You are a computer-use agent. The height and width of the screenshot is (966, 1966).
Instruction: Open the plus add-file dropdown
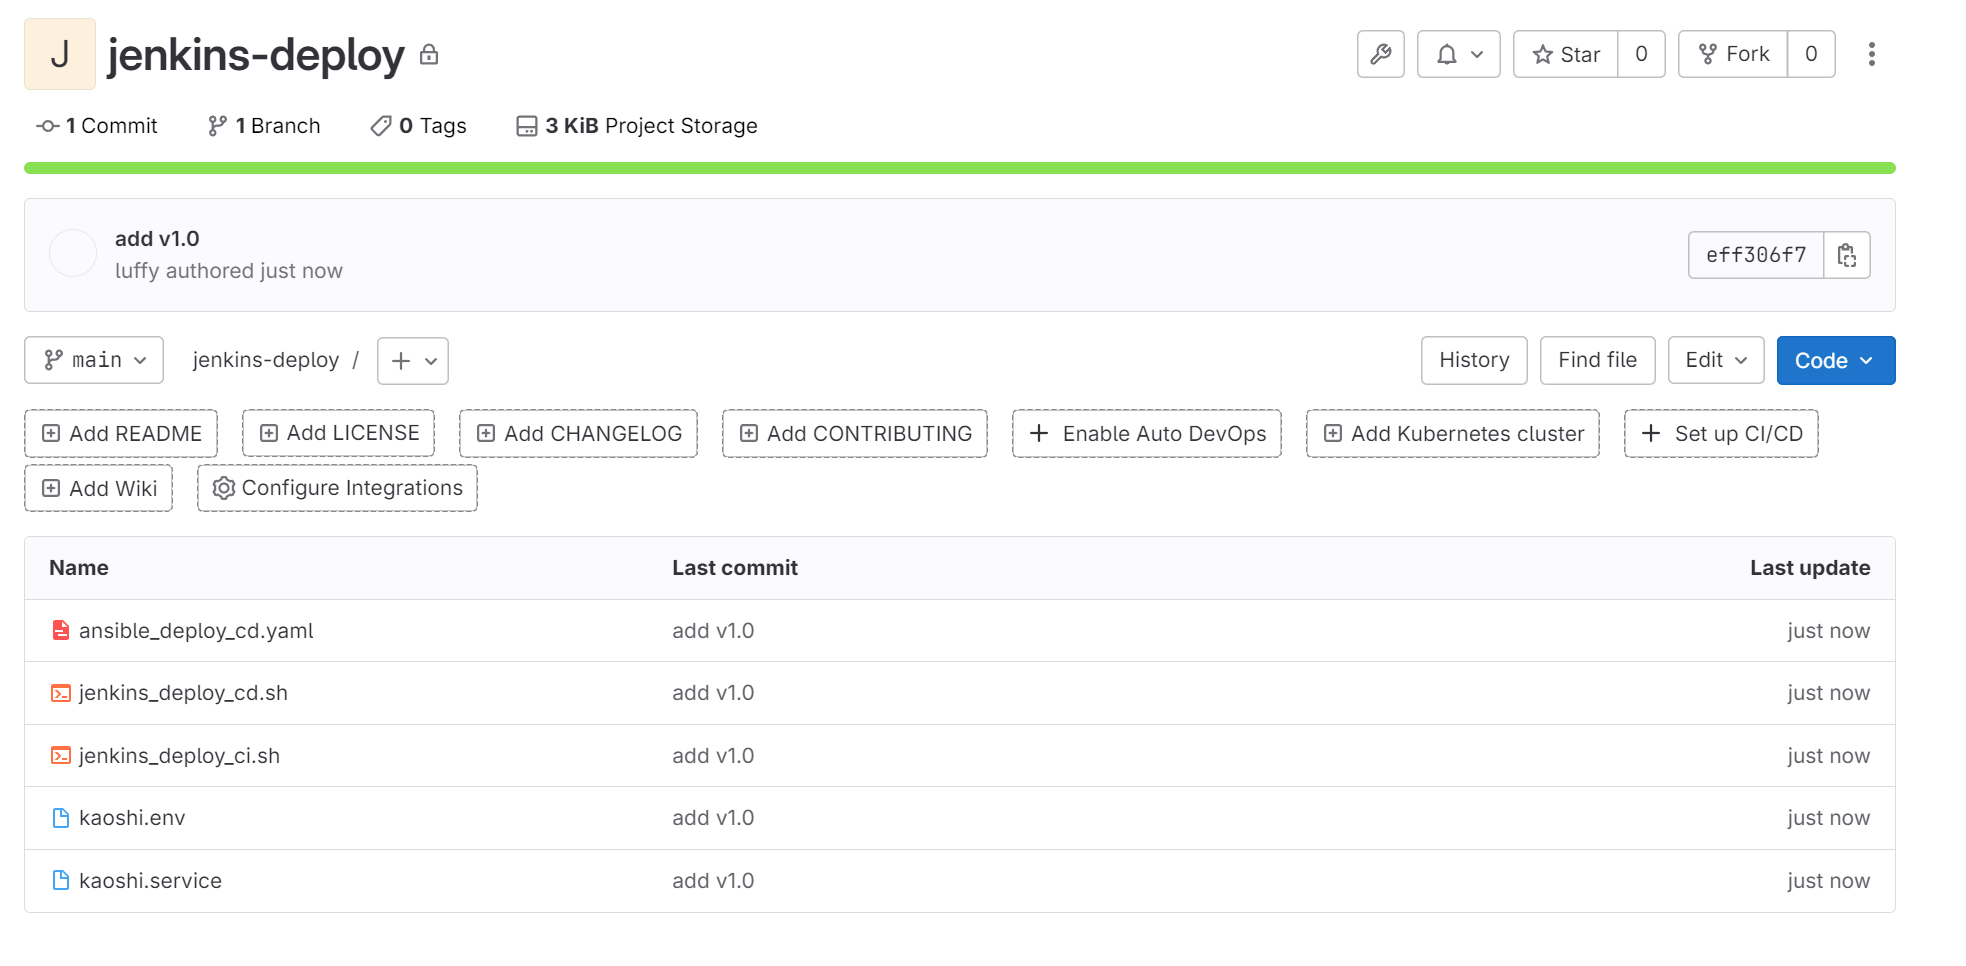[413, 361]
